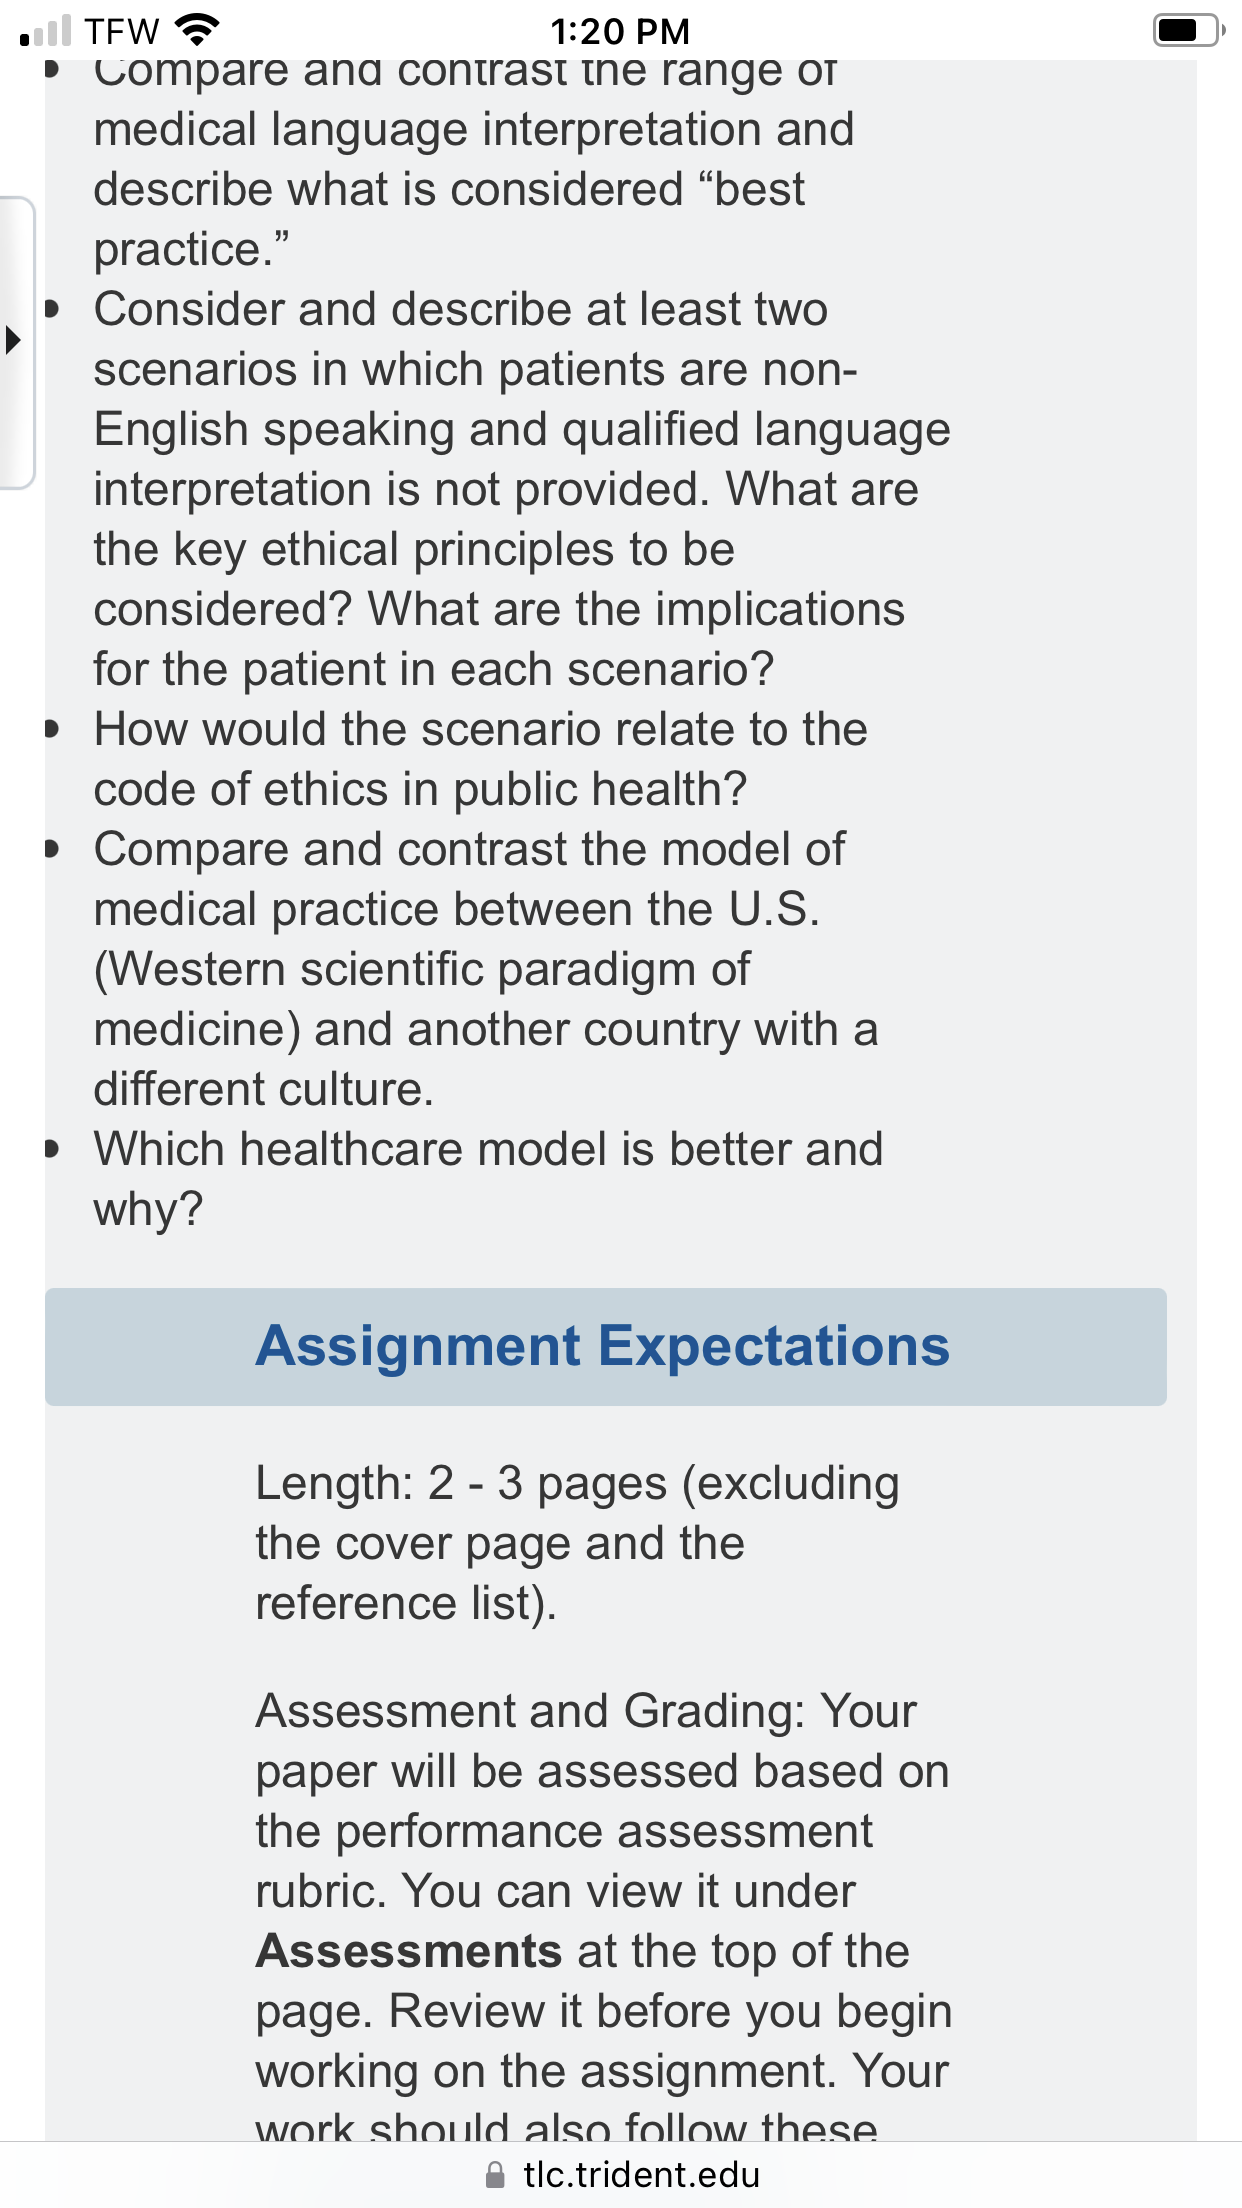Tap the cellular signal bars icon

(45, 30)
